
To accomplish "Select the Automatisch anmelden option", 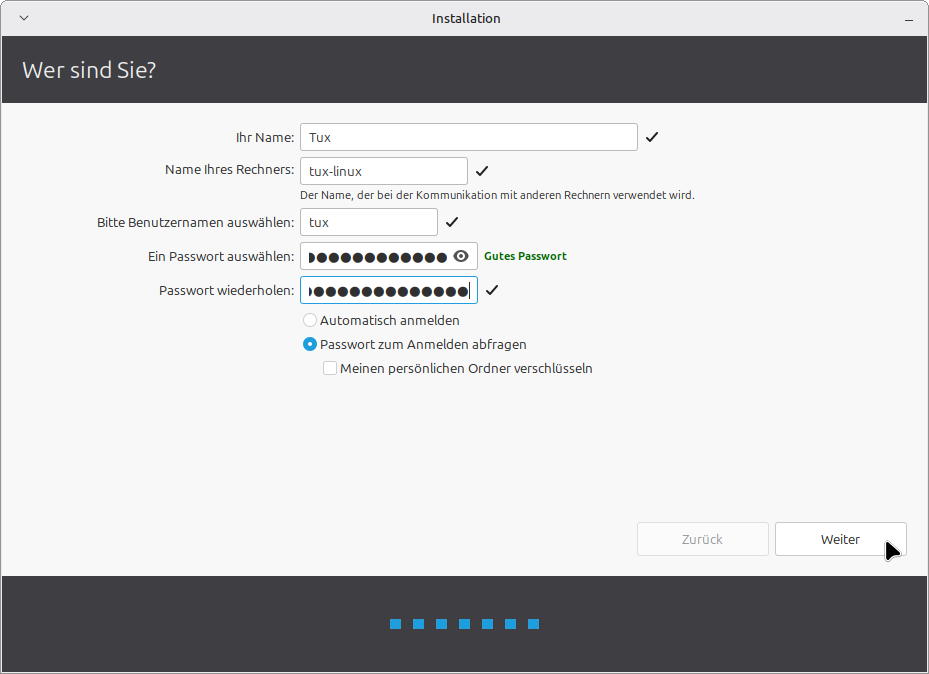I will click(x=310, y=321).
